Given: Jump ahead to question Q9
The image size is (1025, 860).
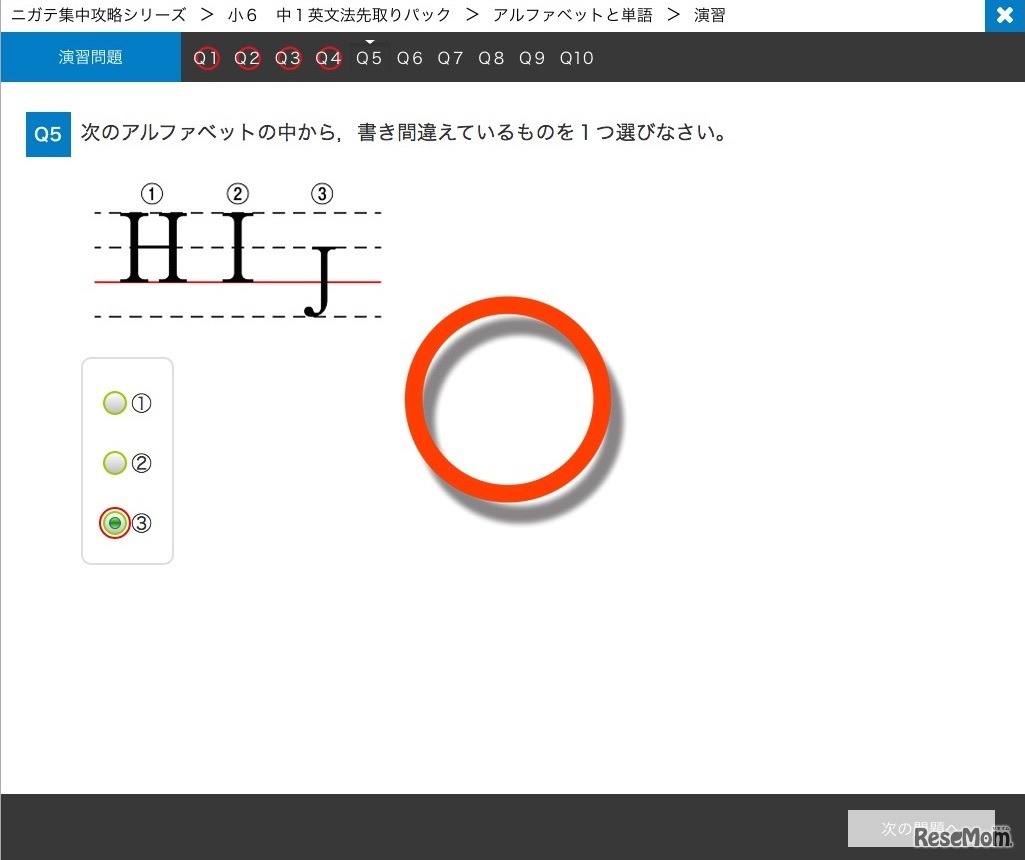Looking at the screenshot, I should (532, 58).
